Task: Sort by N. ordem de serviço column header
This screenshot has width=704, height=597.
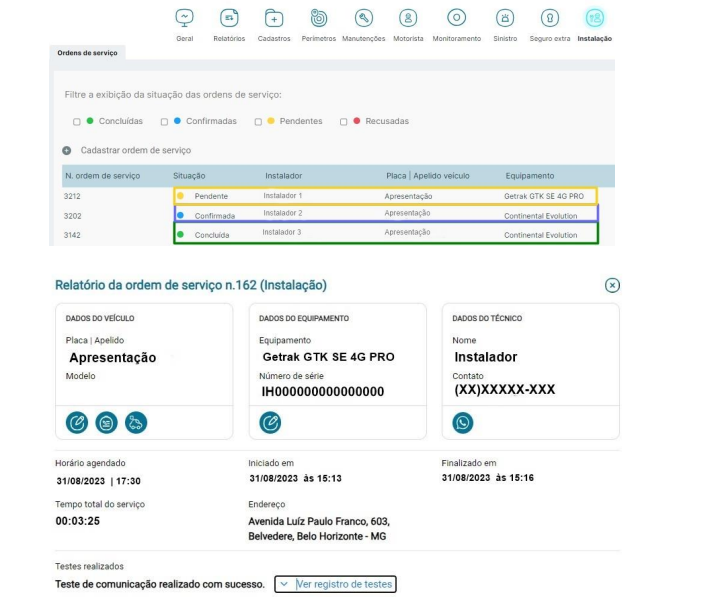Action: point(103,176)
